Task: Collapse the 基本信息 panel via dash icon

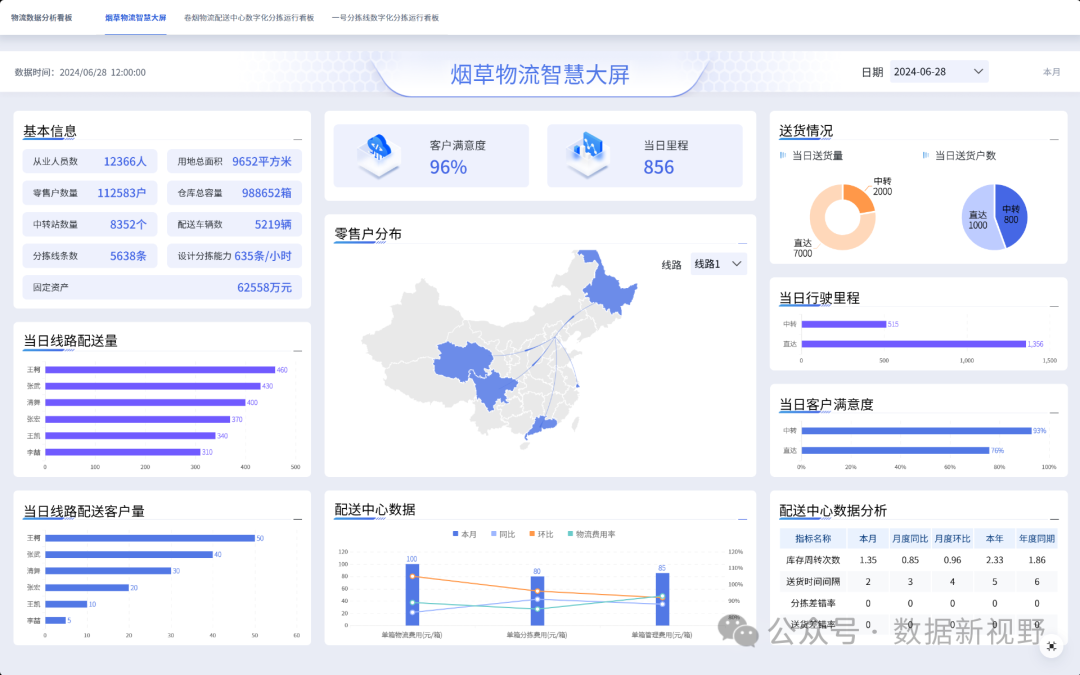Action: 297,140
